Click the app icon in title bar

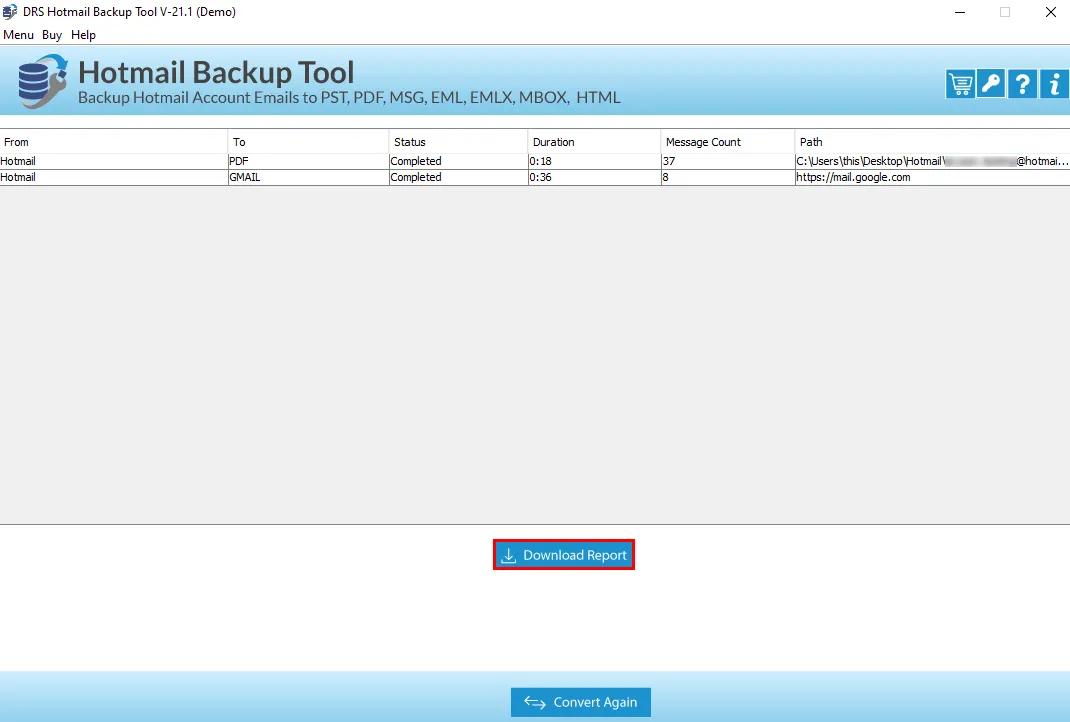10,12
